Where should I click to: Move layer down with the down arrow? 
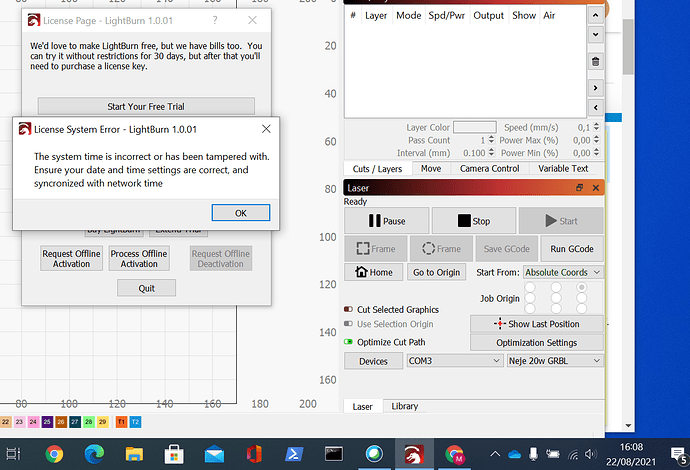point(595,34)
